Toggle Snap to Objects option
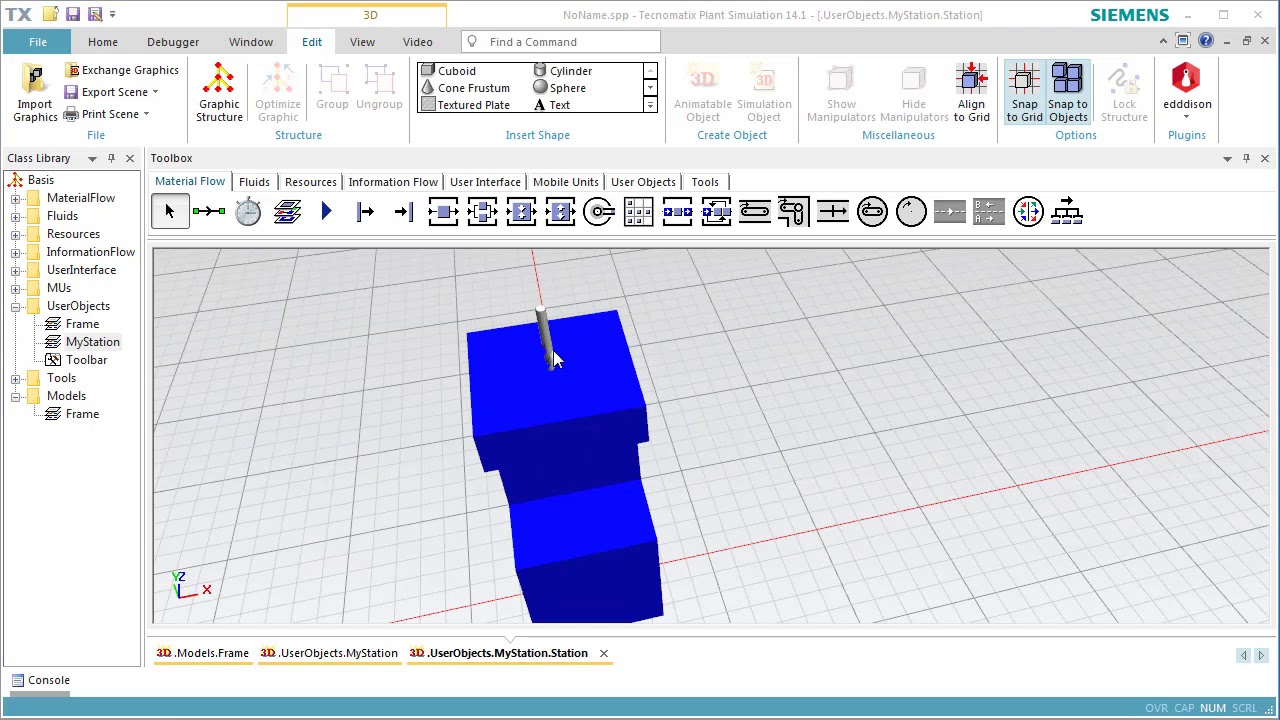This screenshot has width=1280, height=720. pyautogui.click(x=1068, y=93)
